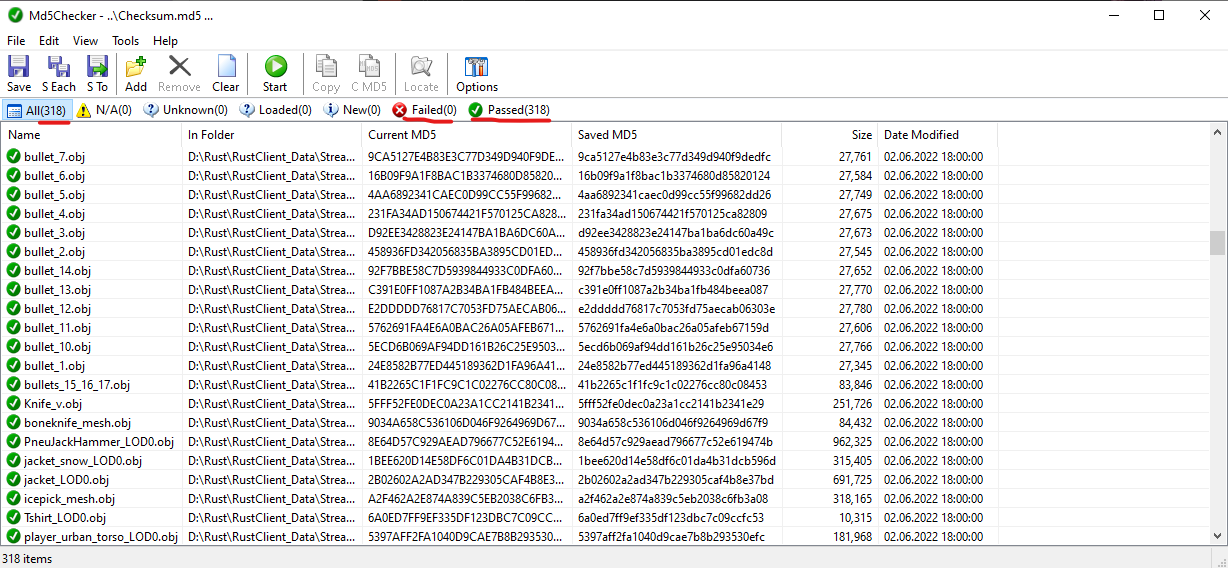Select the Unknown(0) filter tab
The width and height of the screenshot is (1228, 568).
click(186, 110)
